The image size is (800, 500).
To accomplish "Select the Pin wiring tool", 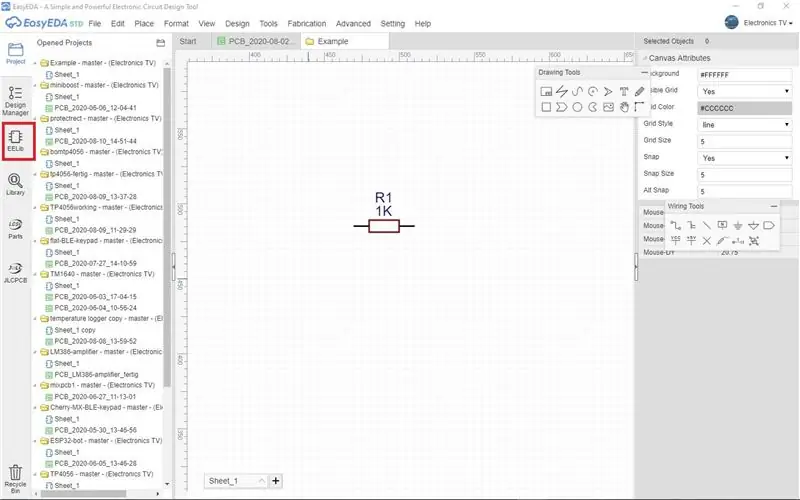I will coord(738,241).
